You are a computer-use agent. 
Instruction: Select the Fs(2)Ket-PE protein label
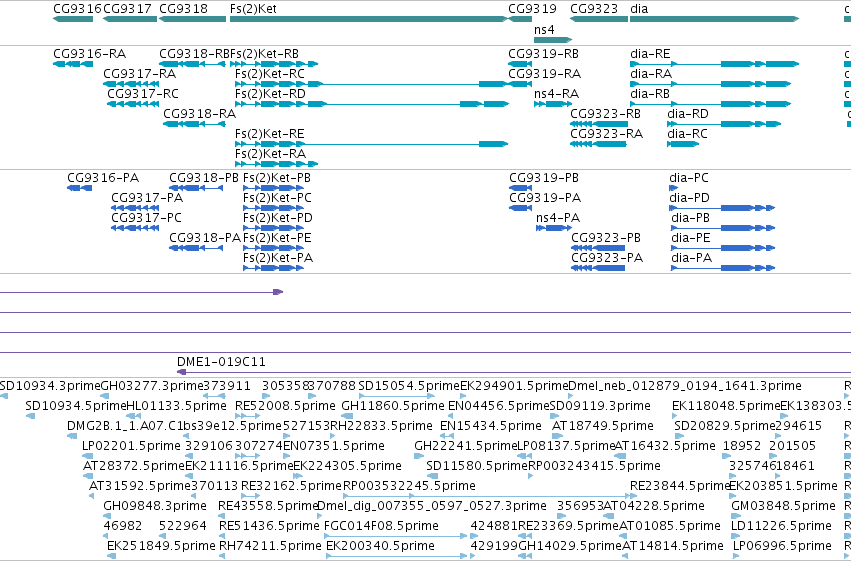click(x=277, y=238)
